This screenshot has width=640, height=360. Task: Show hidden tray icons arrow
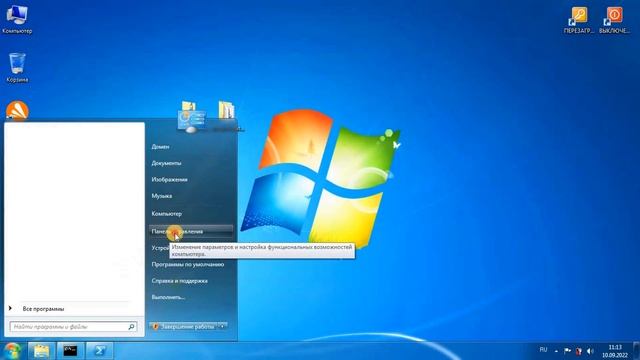click(556, 351)
